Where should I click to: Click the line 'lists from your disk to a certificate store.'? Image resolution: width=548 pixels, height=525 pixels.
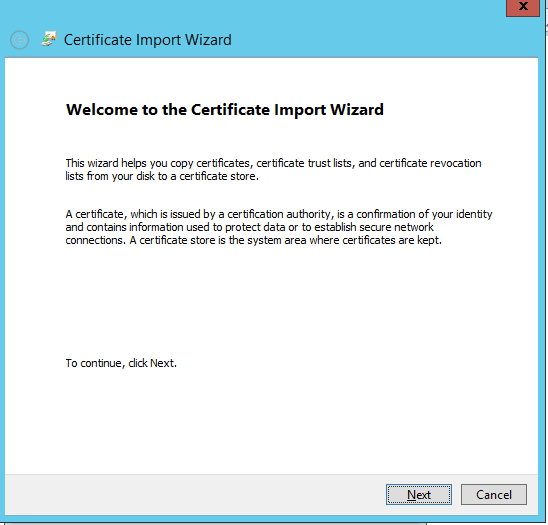point(162,176)
